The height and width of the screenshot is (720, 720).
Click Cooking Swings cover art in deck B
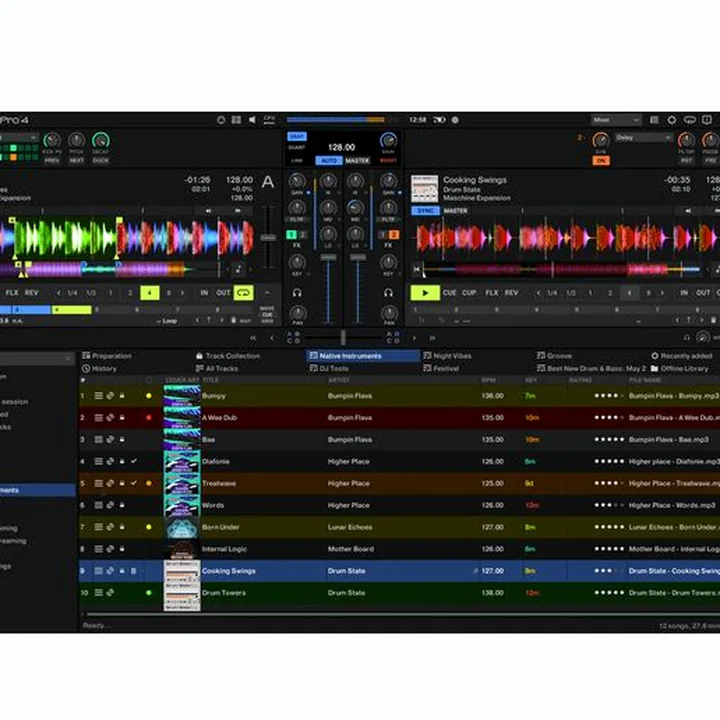[x=424, y=188]
